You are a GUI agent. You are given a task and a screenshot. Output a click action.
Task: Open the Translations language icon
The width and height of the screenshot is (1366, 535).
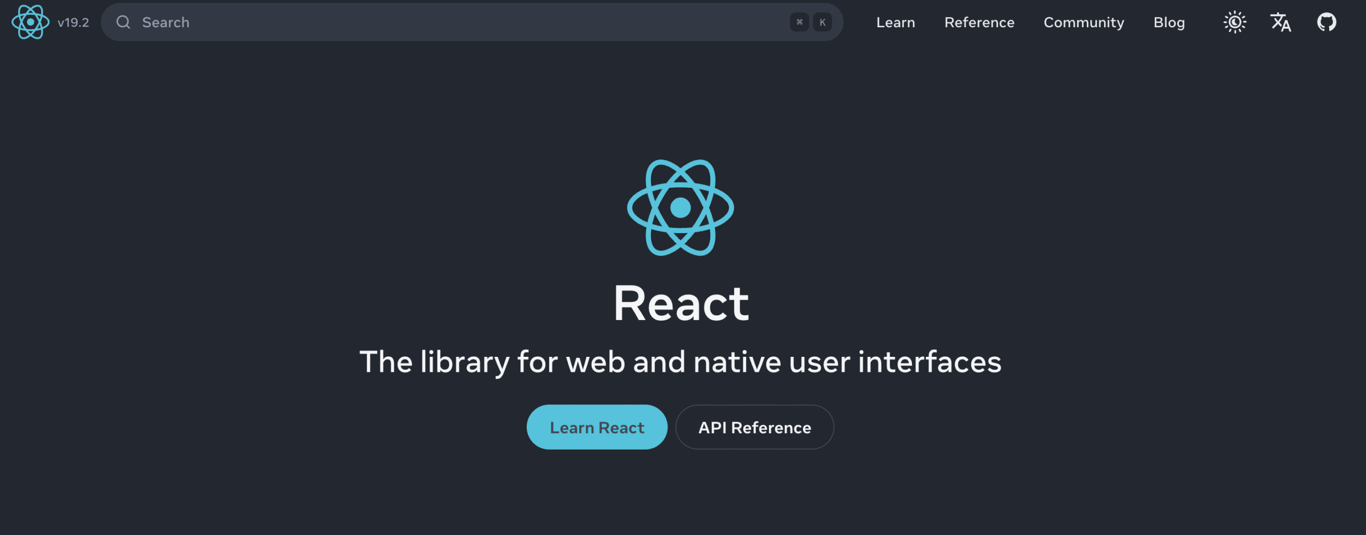1281,22
